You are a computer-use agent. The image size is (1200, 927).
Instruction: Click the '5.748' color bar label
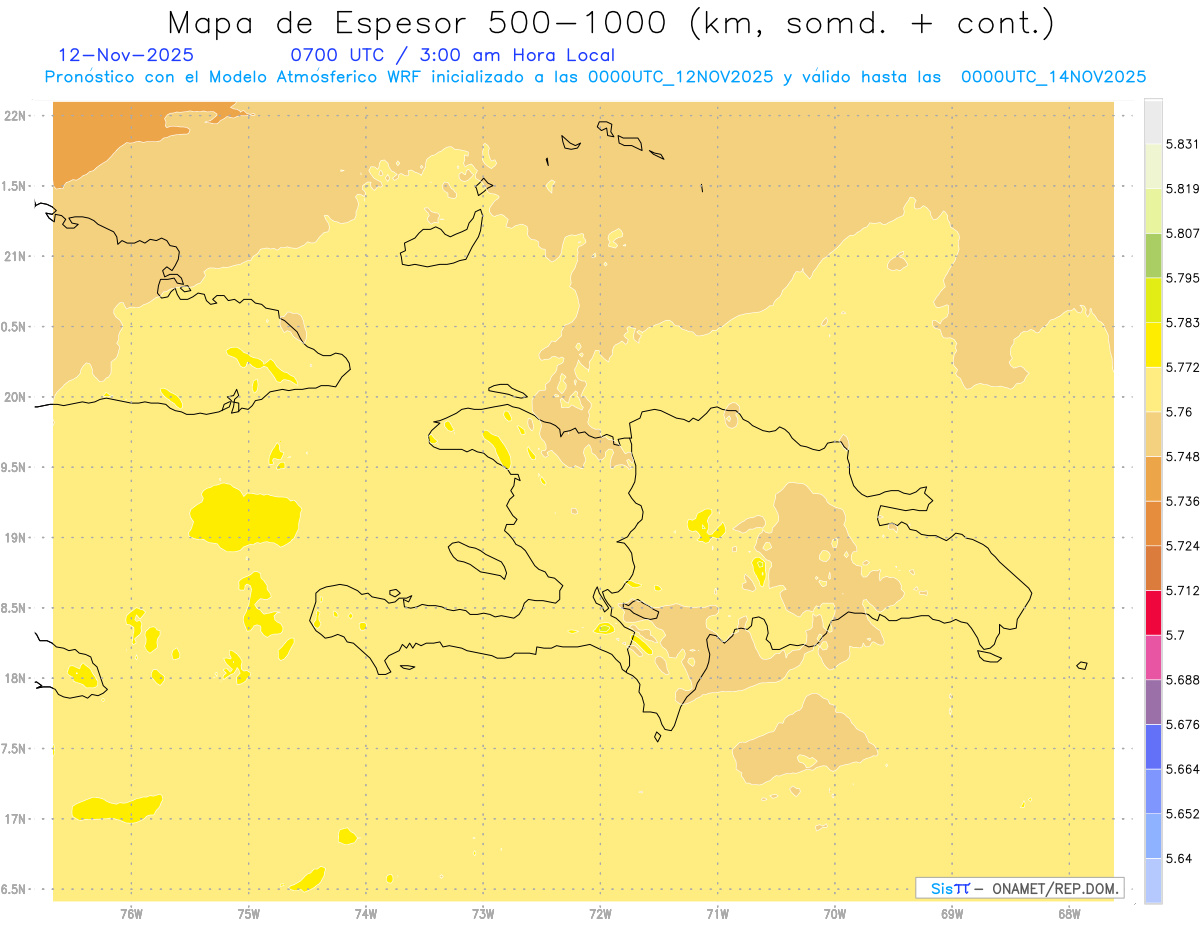point(1182,456)
